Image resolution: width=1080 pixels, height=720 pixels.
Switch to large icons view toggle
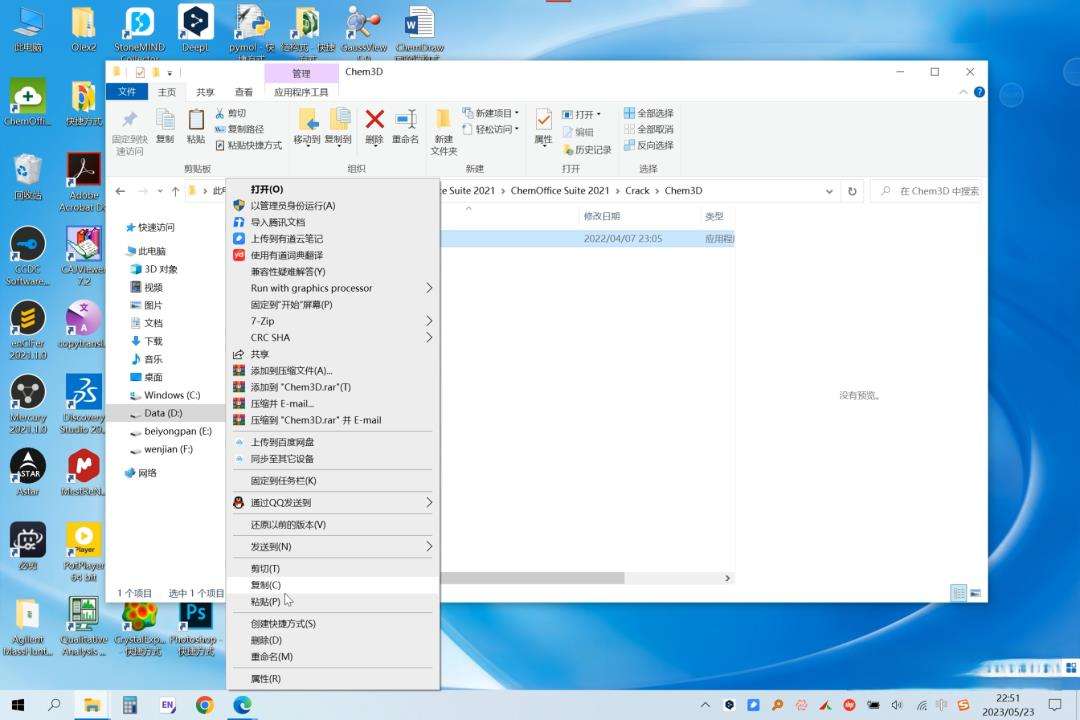(975, 593)
